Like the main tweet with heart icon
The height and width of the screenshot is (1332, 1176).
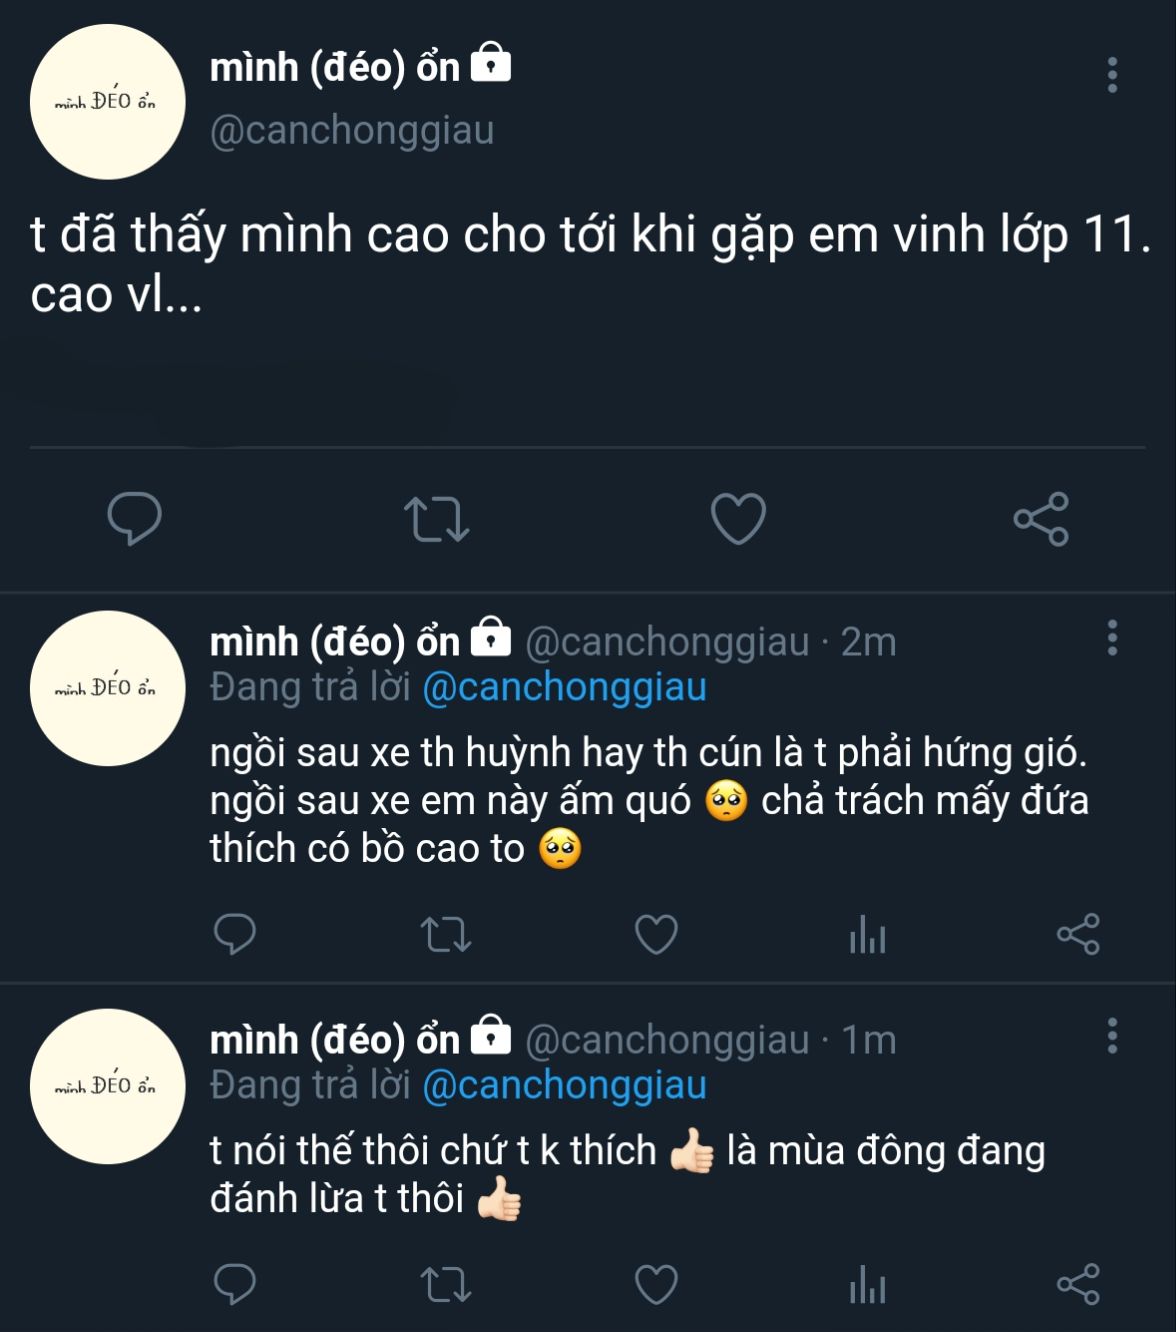738,519
